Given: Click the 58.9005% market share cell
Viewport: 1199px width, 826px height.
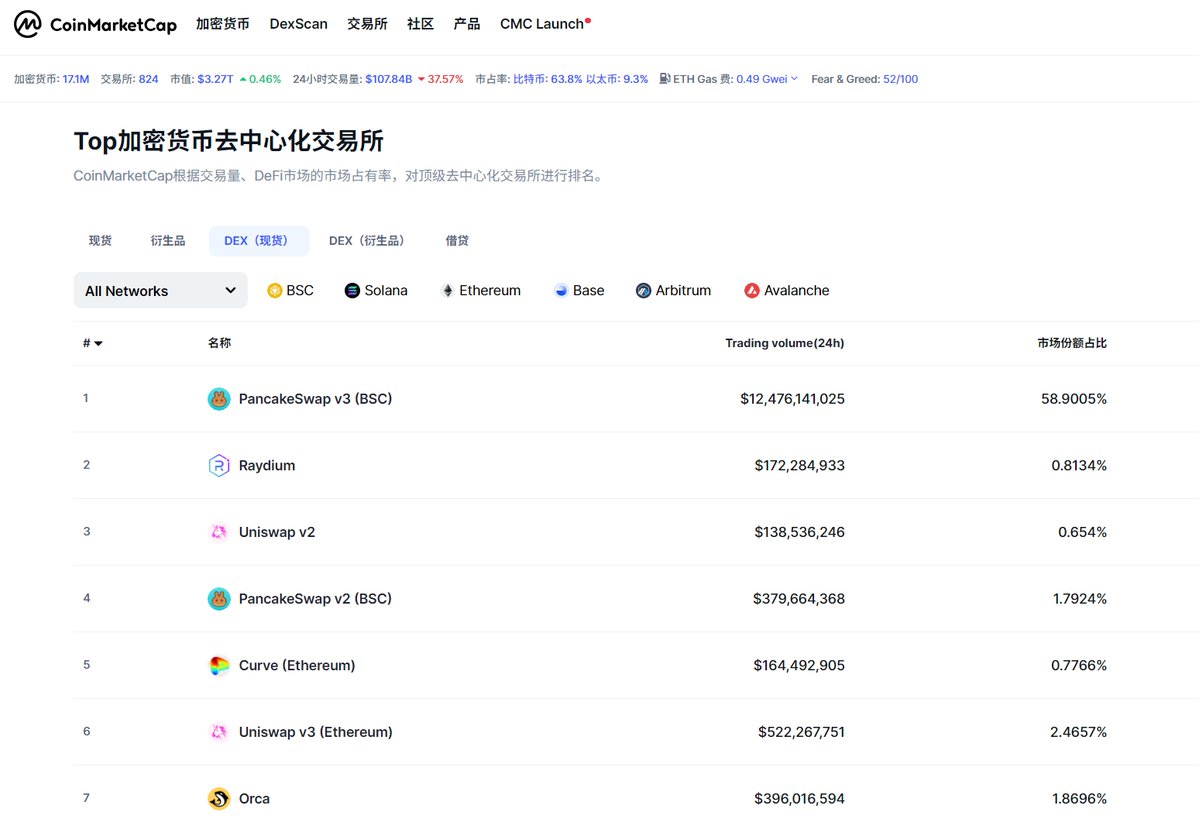Looking at the screenshot, I should [1074, 398].
